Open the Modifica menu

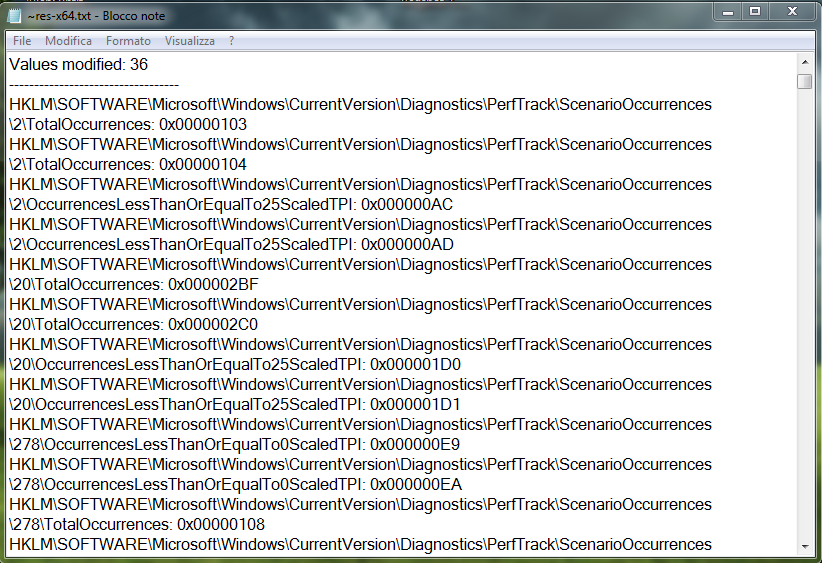(x=68, y=41)
